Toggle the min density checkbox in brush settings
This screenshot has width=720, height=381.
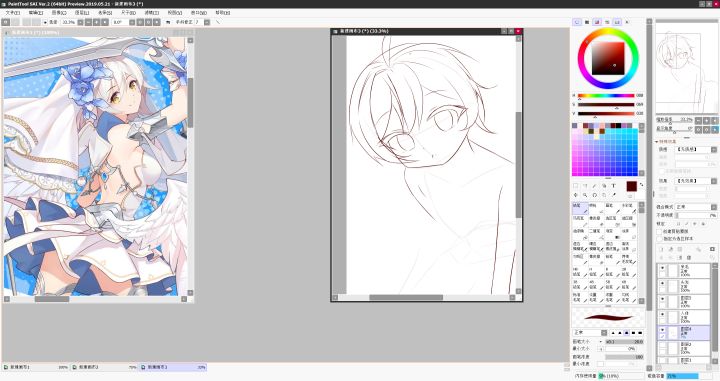click(x=600, y=364)
